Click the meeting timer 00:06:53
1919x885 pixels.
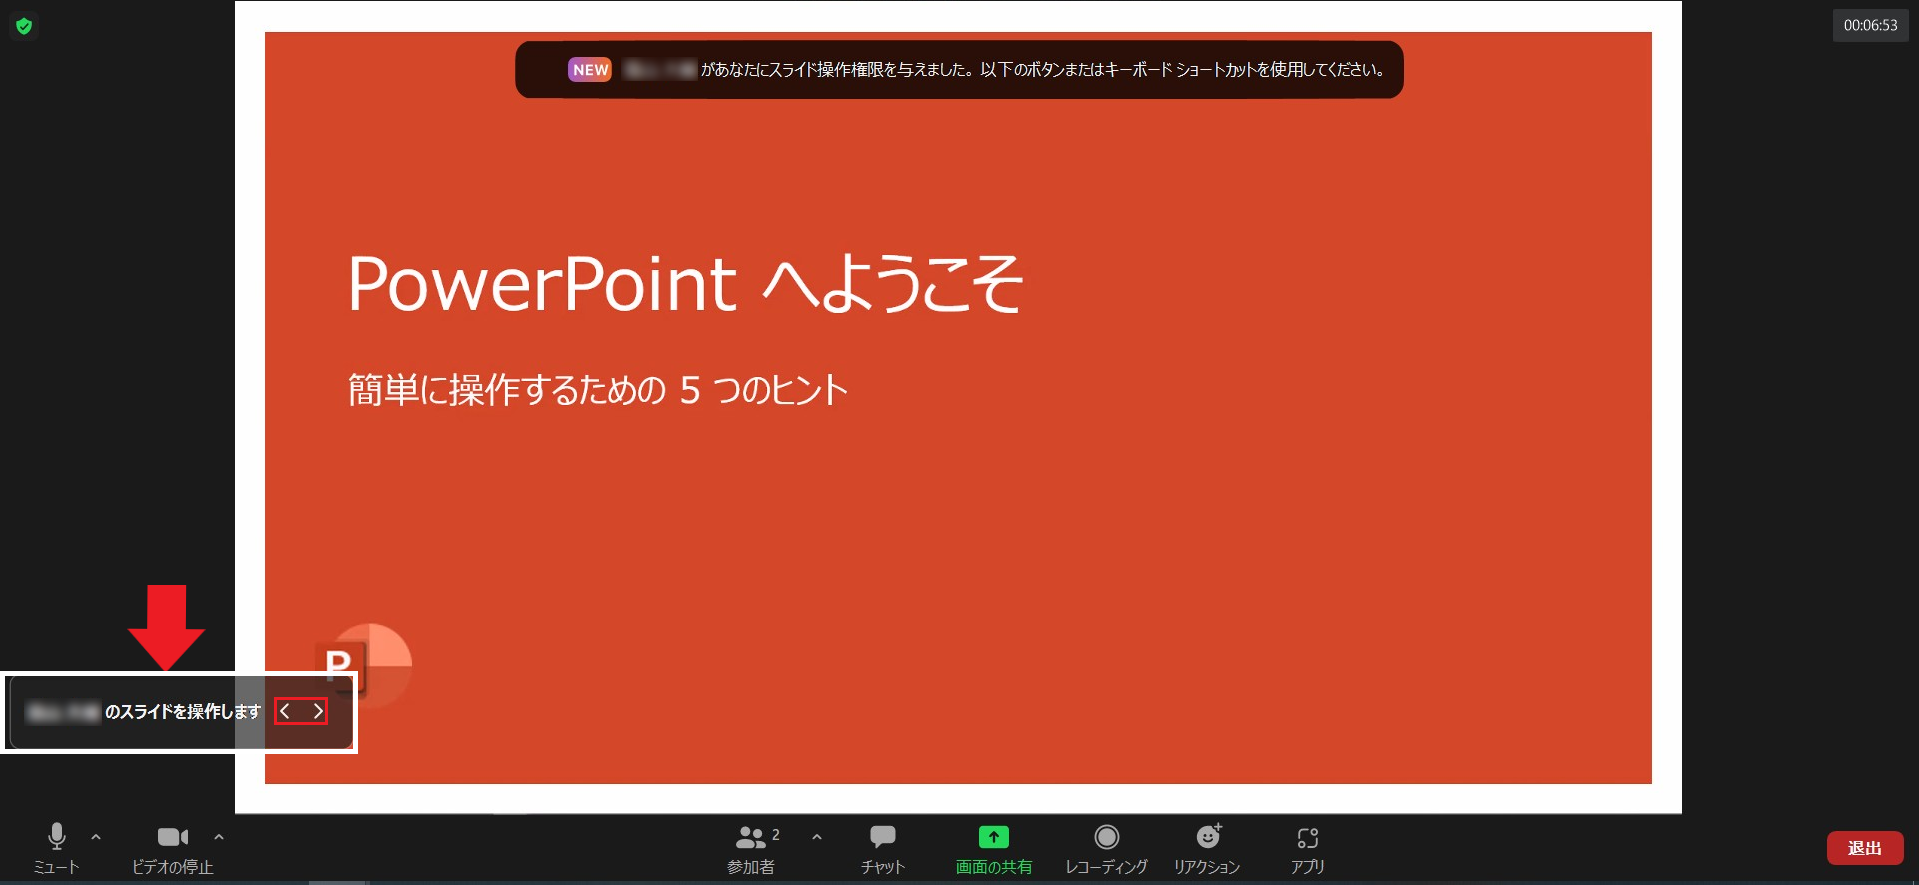point(1870,25)
